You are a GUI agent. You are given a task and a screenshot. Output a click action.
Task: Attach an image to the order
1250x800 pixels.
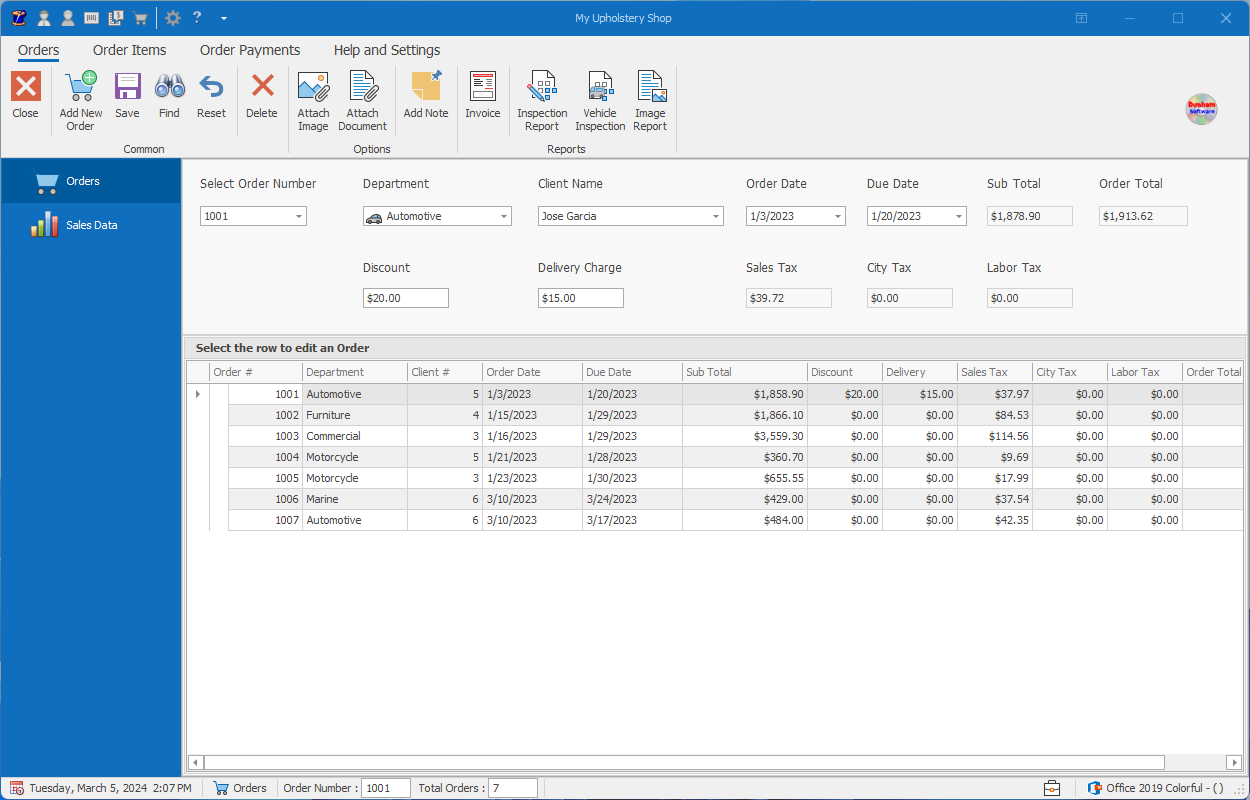(313, 97)
